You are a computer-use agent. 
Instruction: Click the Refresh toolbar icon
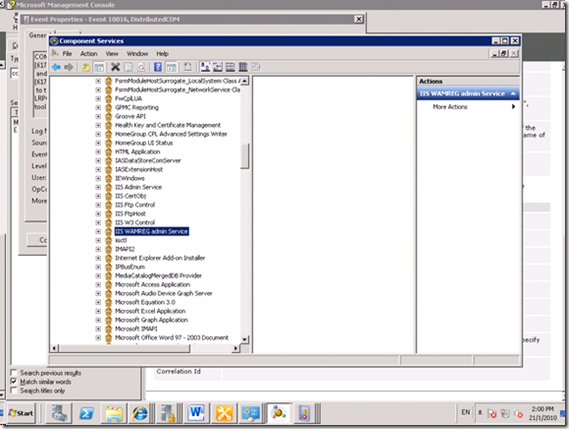pos(142,67)
